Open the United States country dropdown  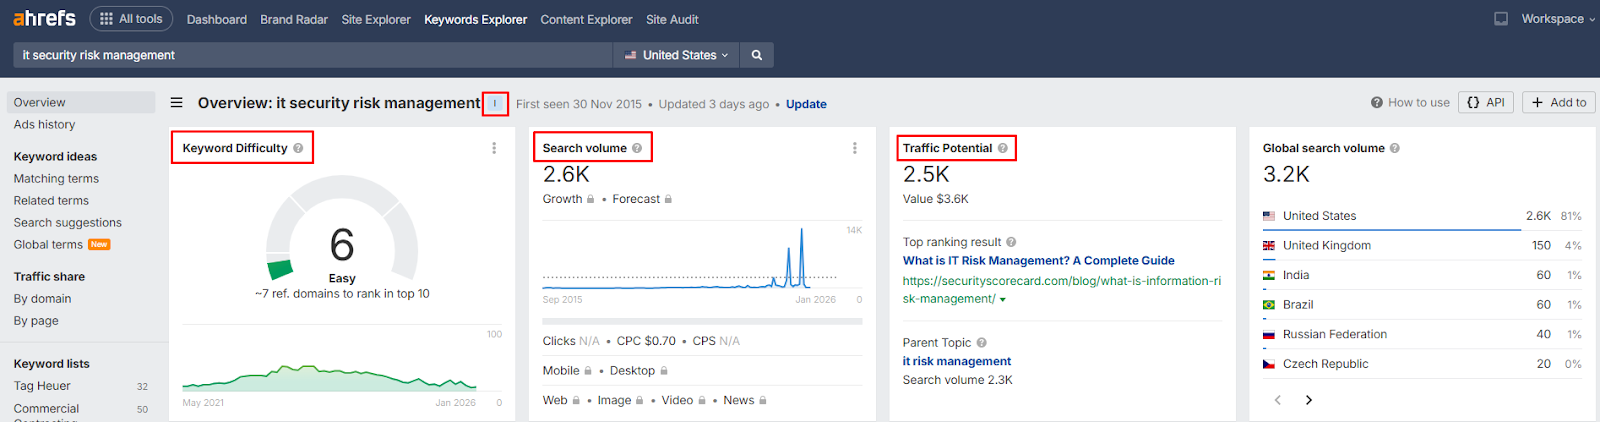click(x=676, y=55)
